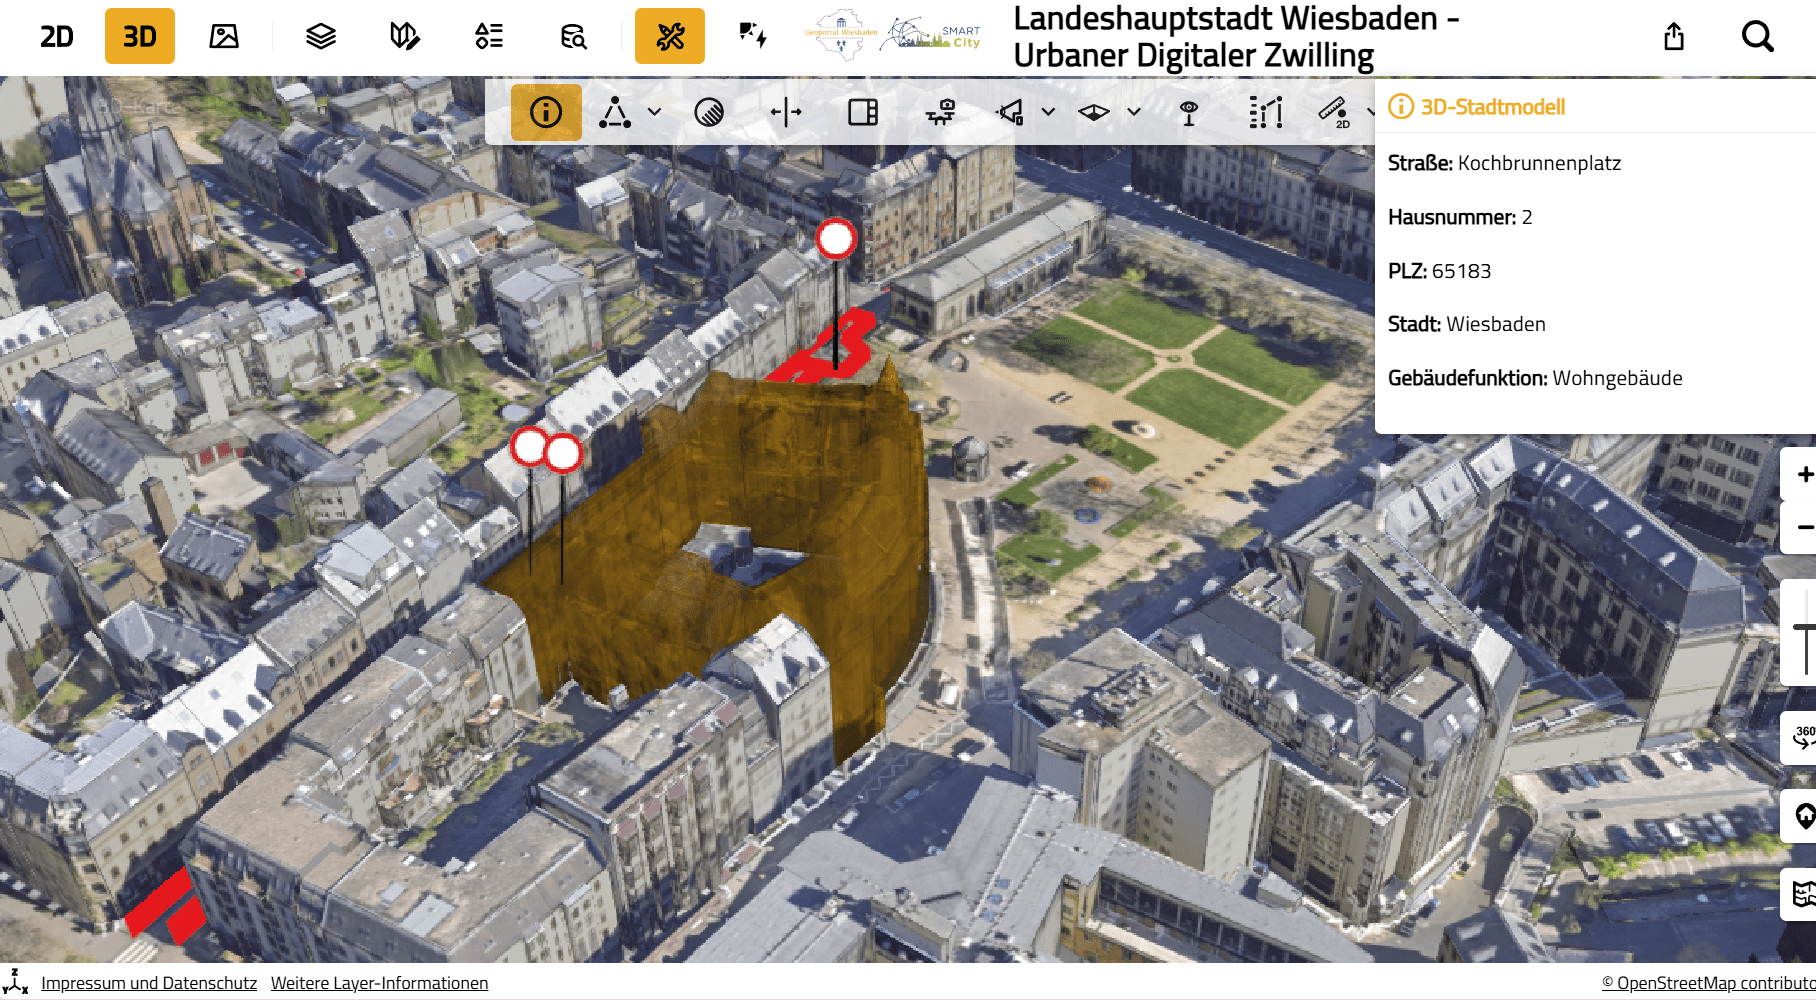Screen dimensions: 1816x1000
Task: Open the basemap image selector icon
Action: pyautogui.click(x=223, y=36)
